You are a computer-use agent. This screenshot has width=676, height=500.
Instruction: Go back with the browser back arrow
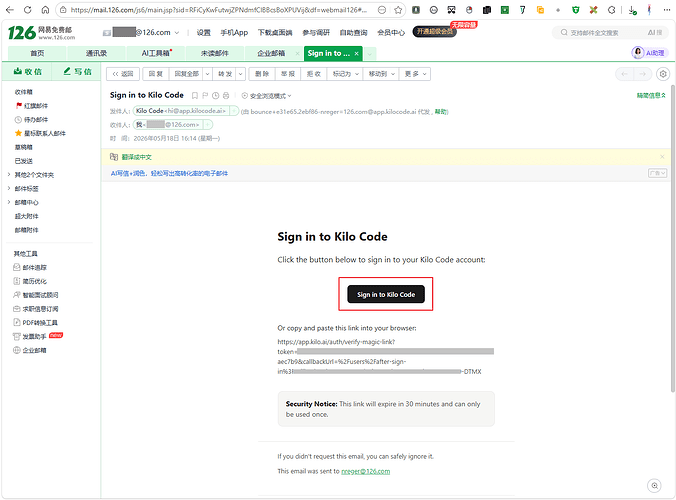click(x=10, y=10)
